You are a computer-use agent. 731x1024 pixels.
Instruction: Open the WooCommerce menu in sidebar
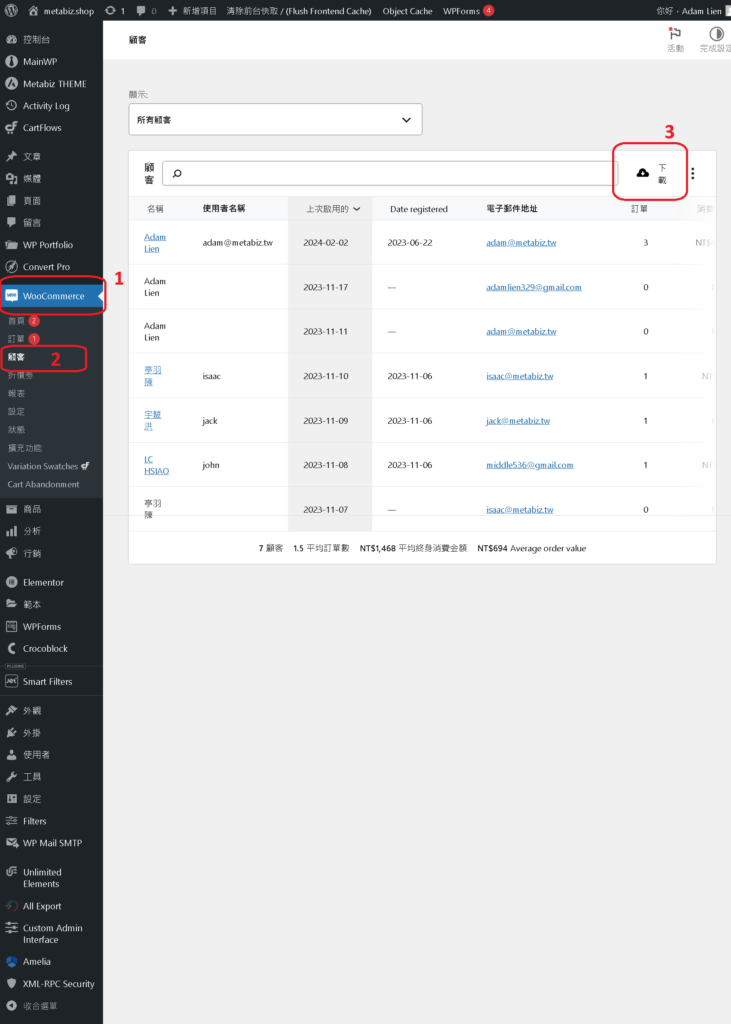(52, 296)
